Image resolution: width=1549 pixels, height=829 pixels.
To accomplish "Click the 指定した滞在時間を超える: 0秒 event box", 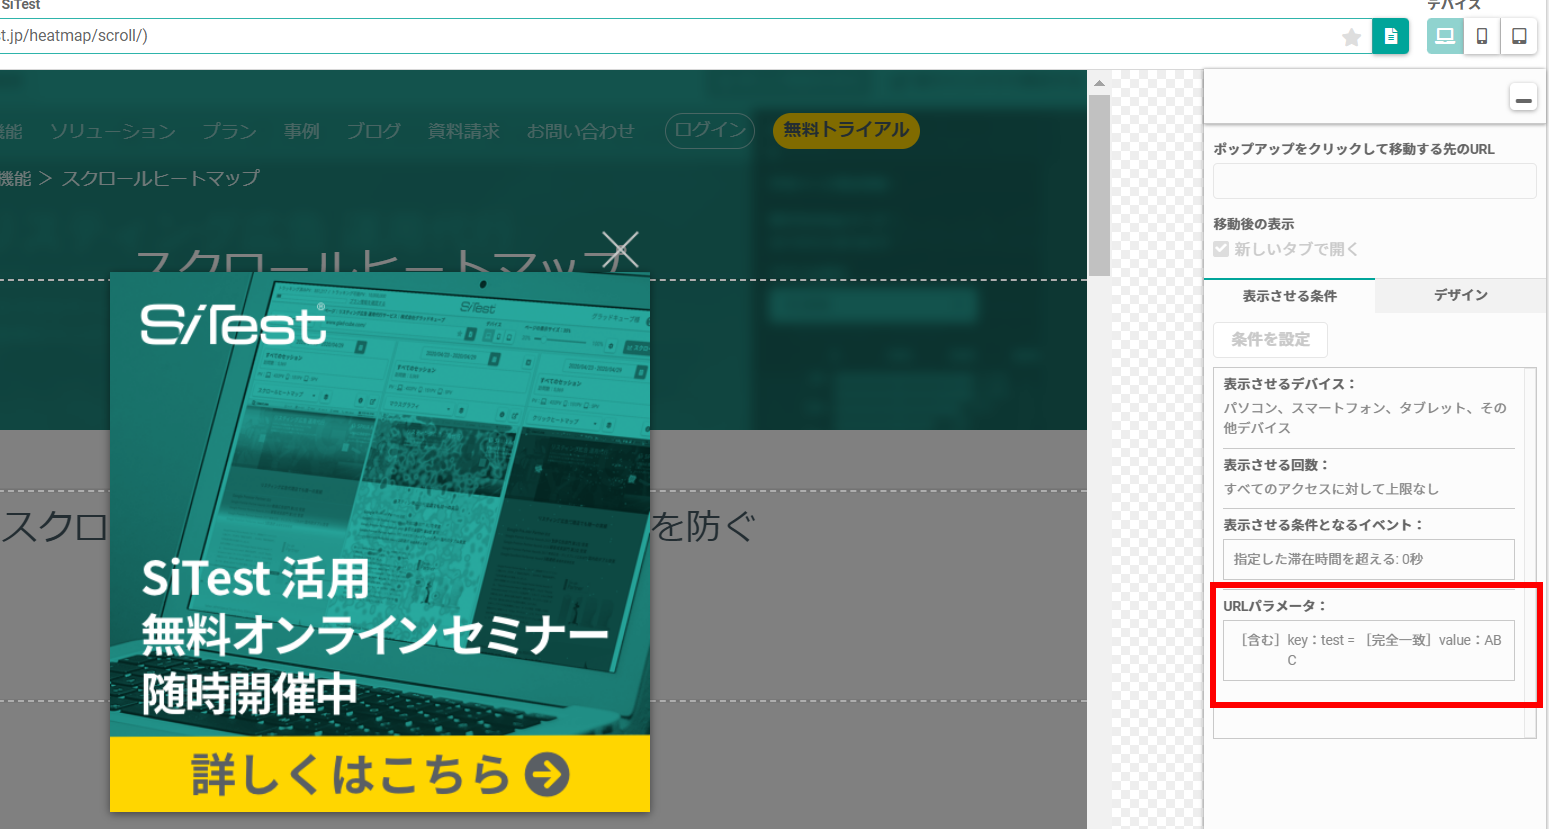I will 1368,559.
